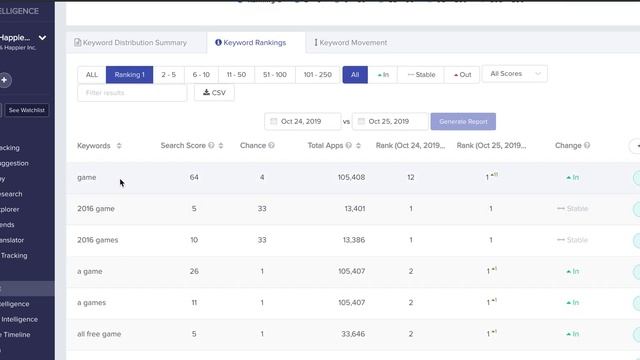Show only keywords moving In
Image resolution: width=640 pixels, height=360 pixels.
(x=383, y=75)
